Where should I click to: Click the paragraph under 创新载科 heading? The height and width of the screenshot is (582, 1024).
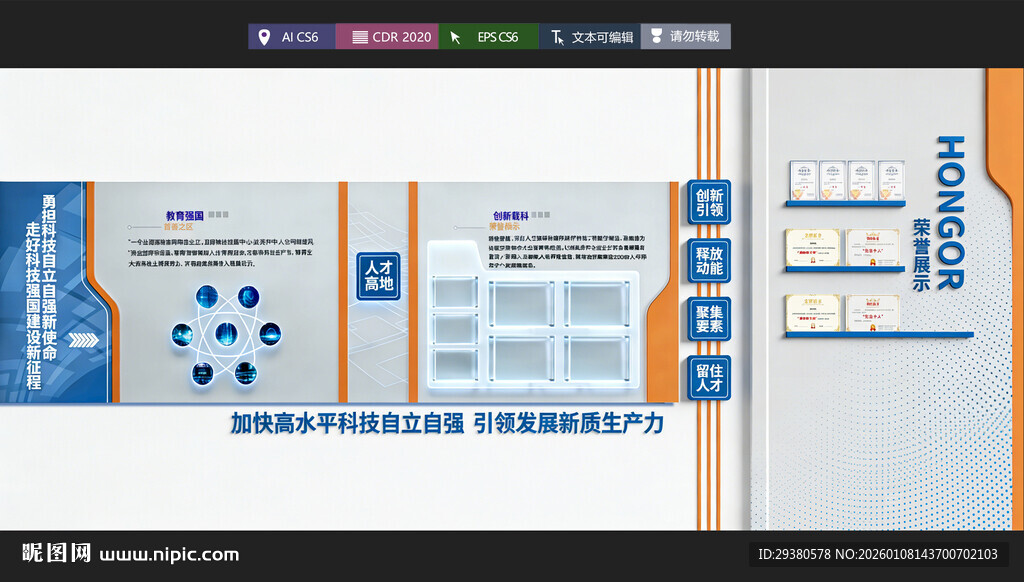pyautogui.click(x=567, y=252)
